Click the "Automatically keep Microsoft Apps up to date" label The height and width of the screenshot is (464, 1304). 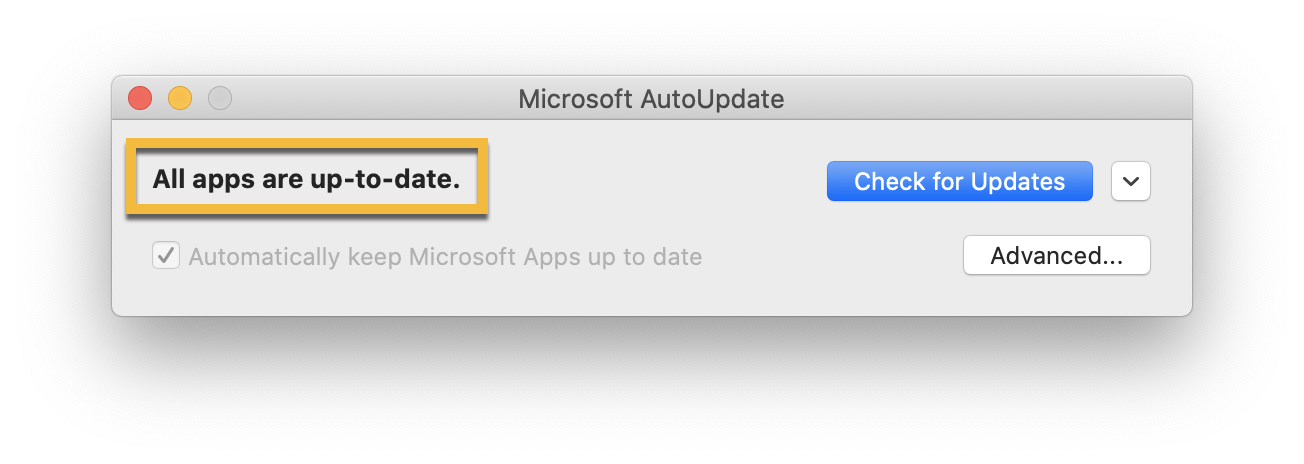click(445, 257)
